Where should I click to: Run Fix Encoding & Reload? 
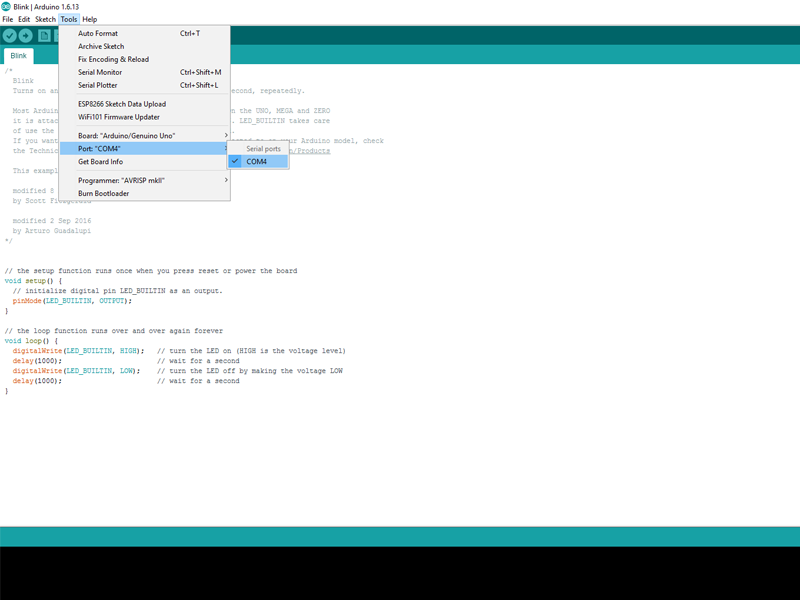(144, 59)
